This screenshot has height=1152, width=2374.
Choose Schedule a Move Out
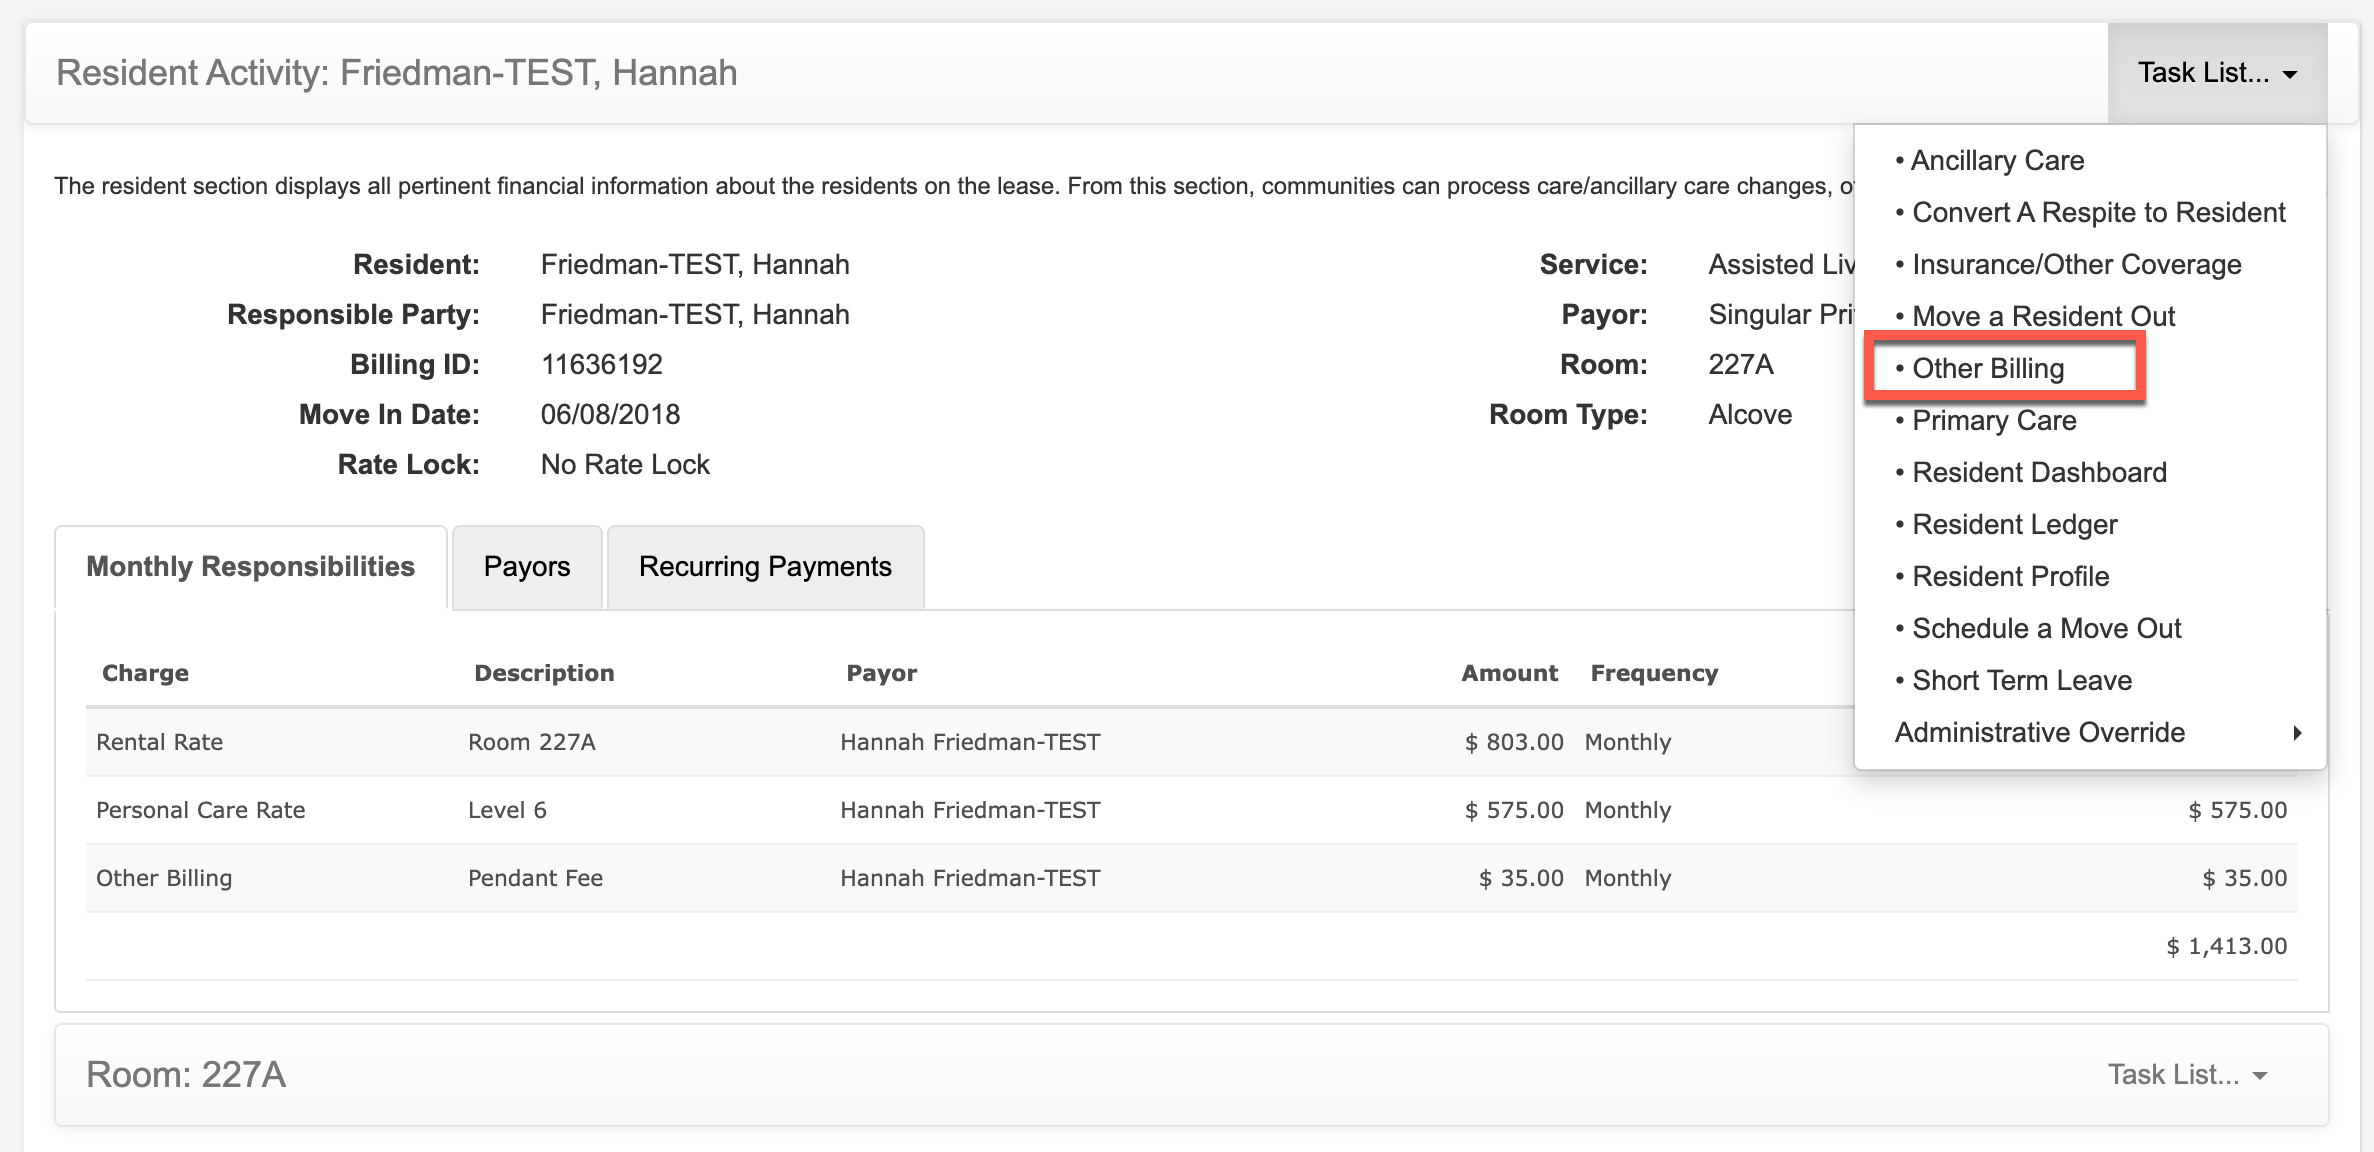coord(2046,629)
